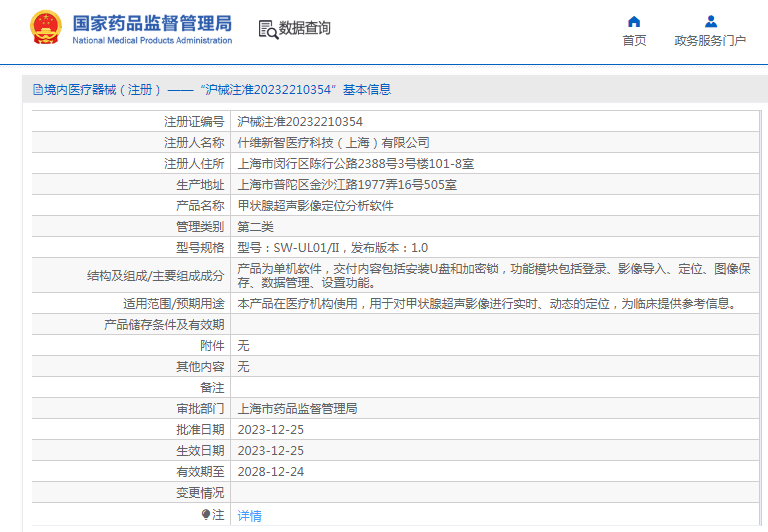Image resolution: width=768 pixels, height=532 pixels.
Task: Go to 首页 label
Action: 634,41
